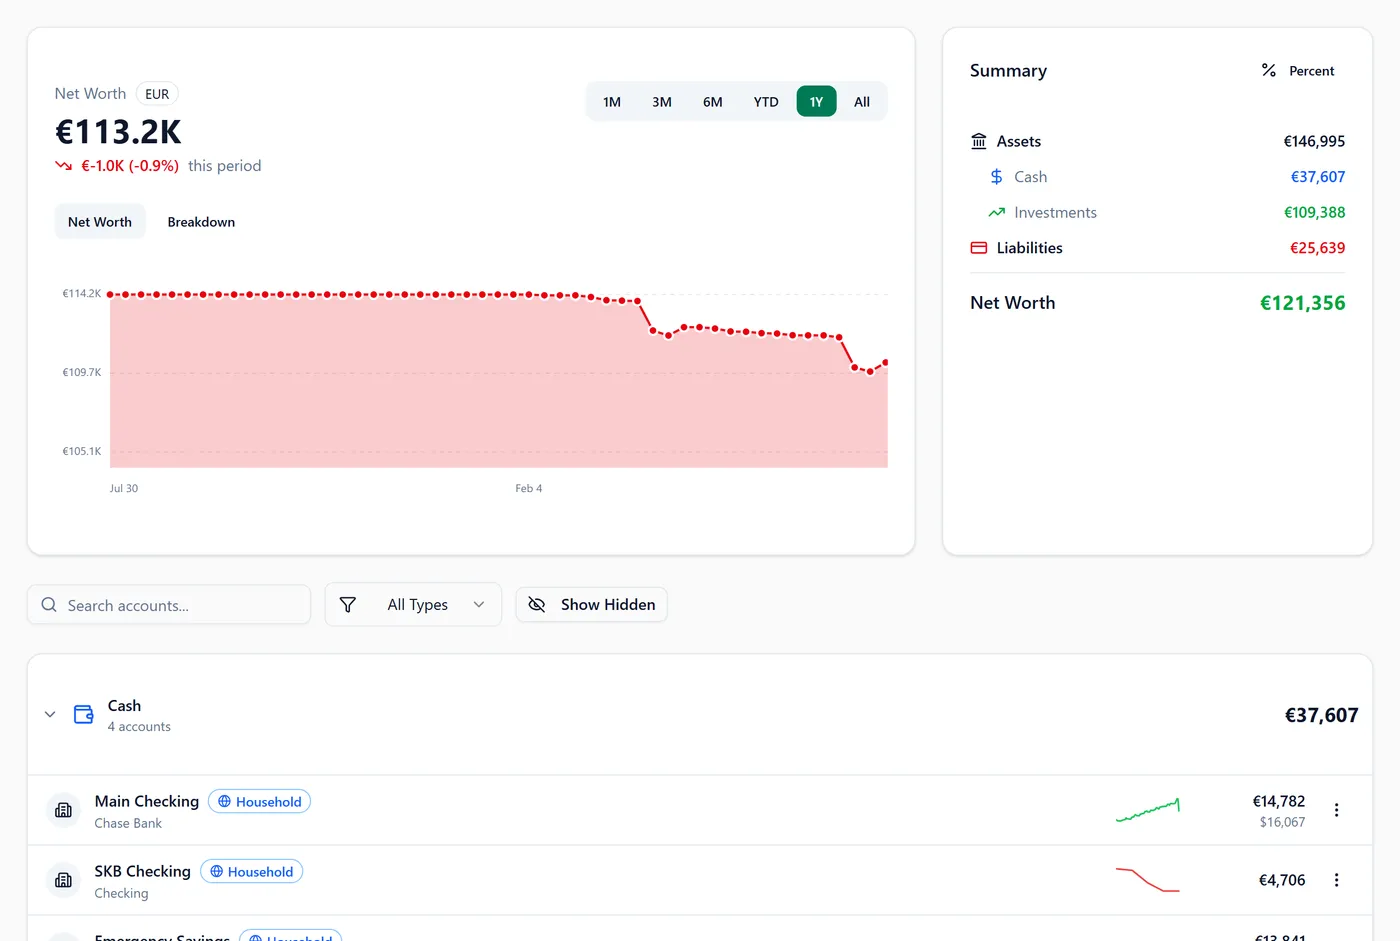Click the Liabilities value €25,639
The width and height of the screenshot is (1400, 941).
(x=1317, y=248)
